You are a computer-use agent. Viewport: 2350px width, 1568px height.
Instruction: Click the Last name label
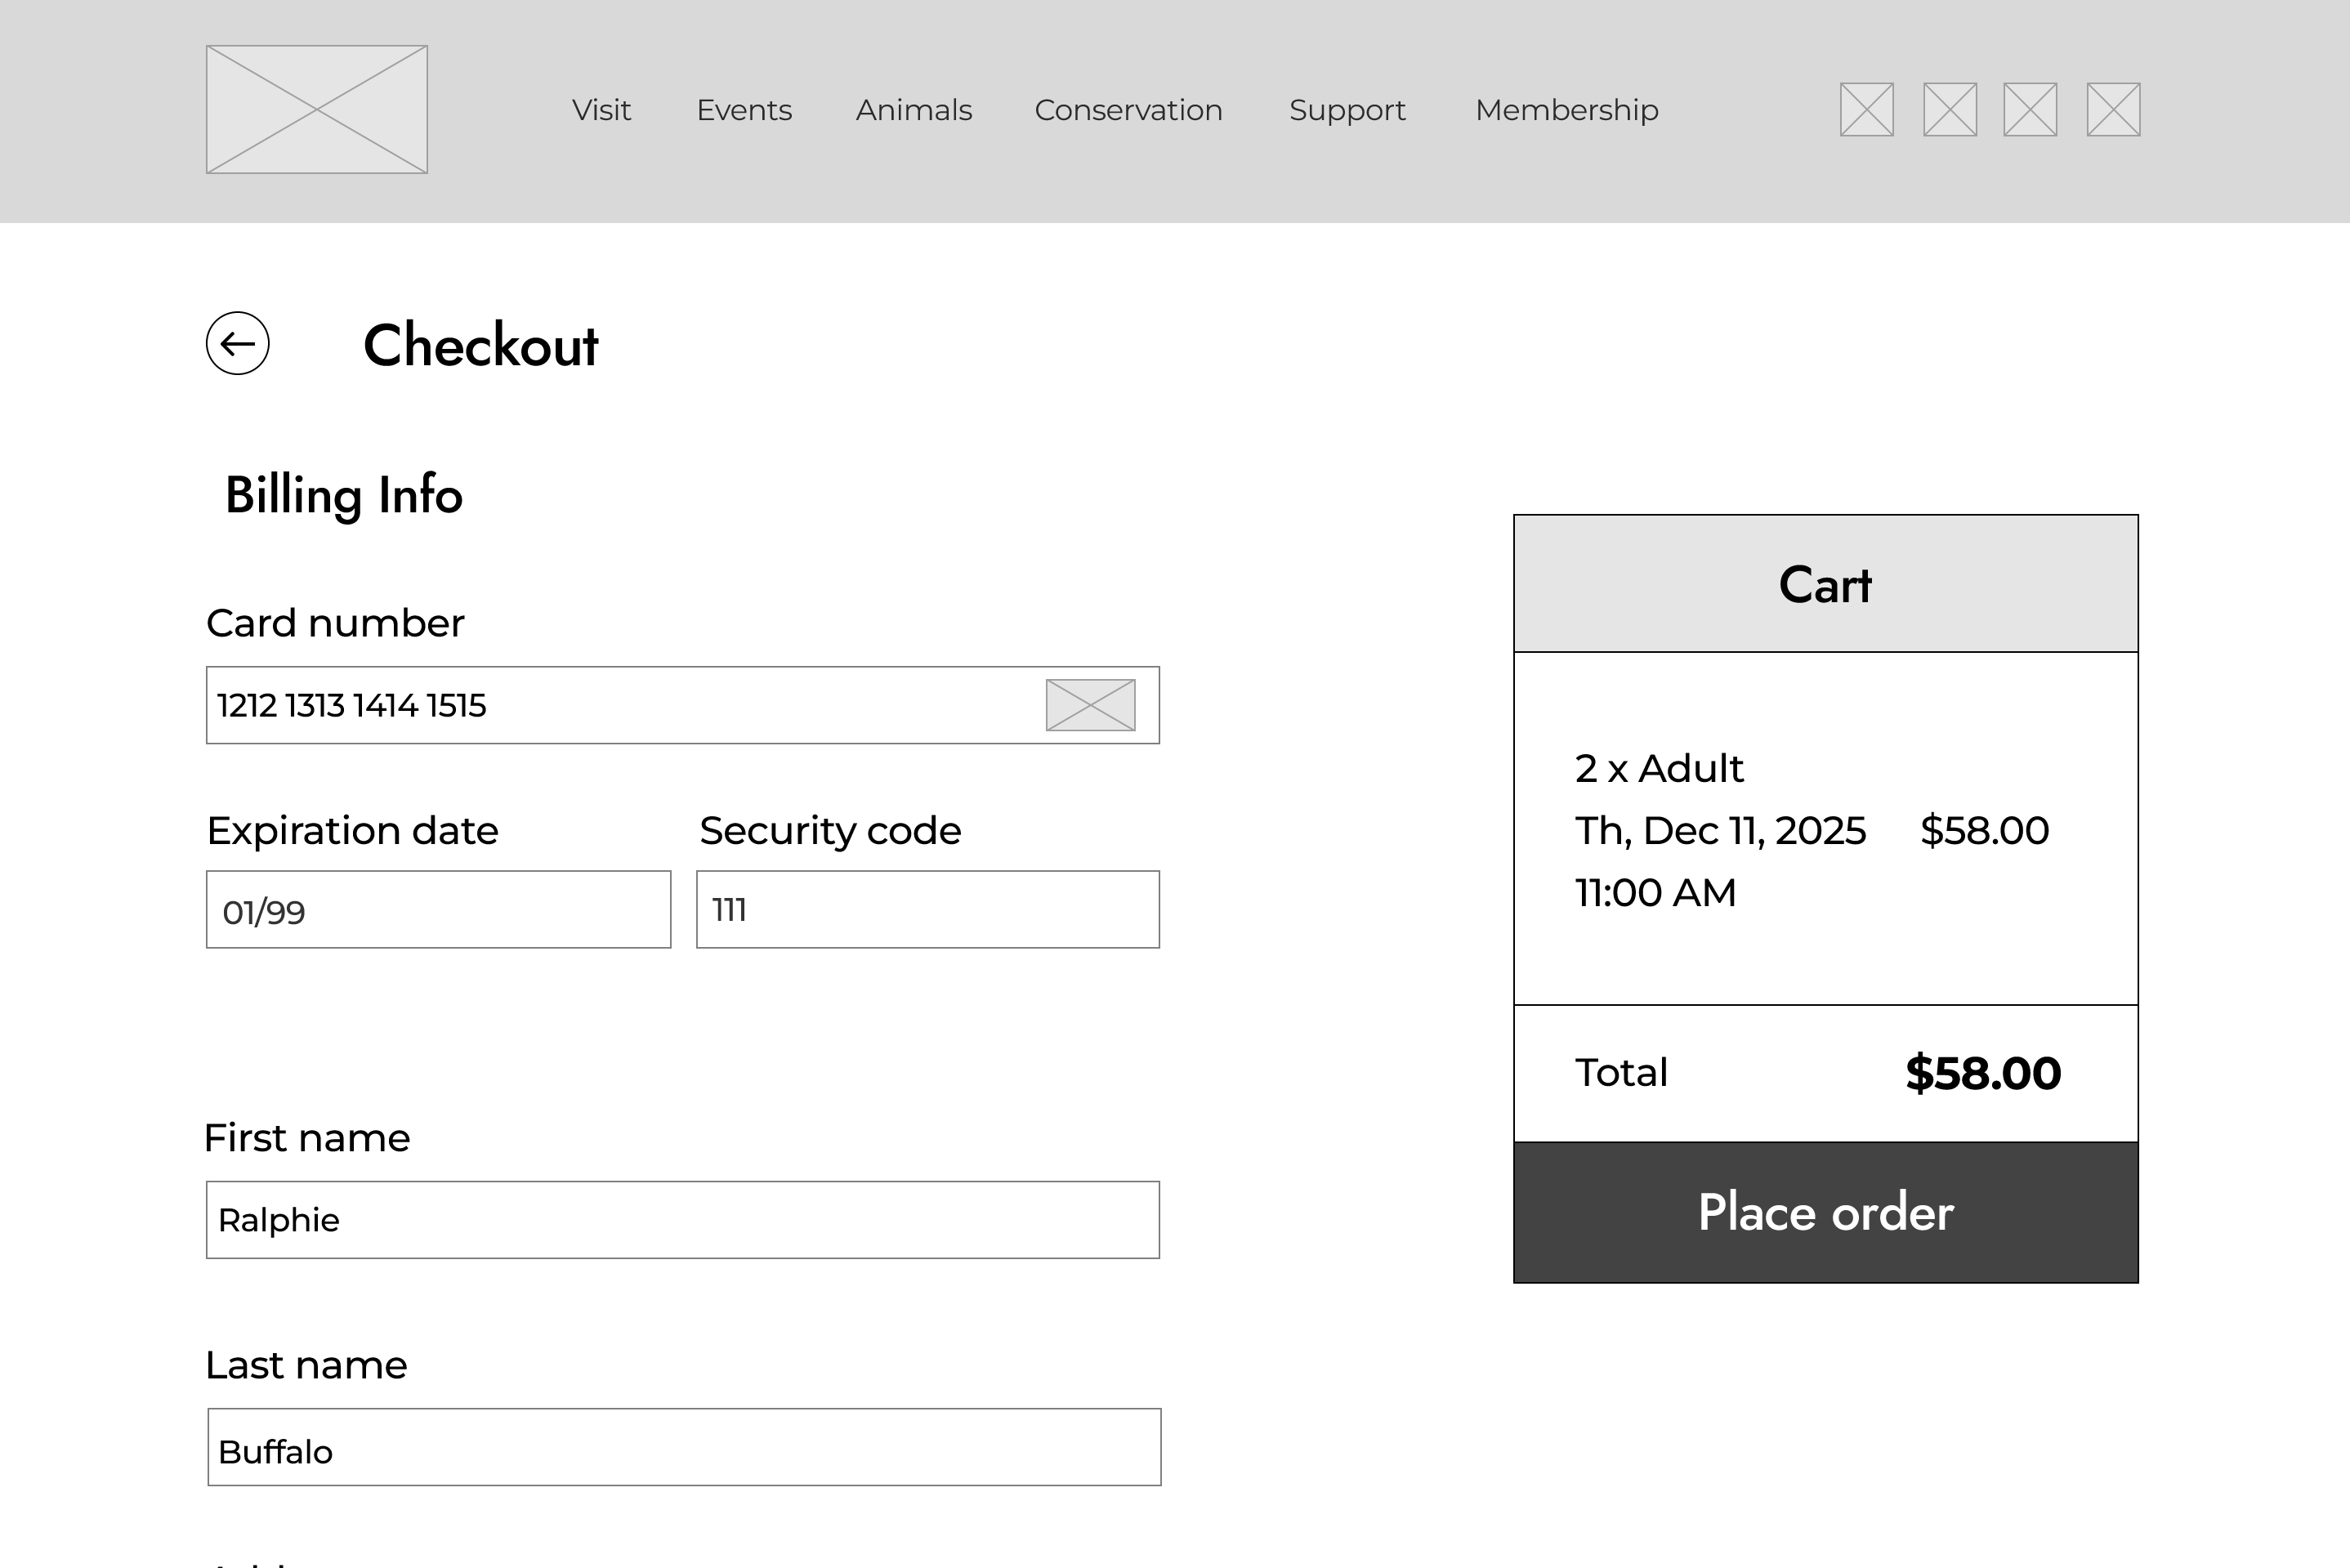pyautogui.click(x=306, y=1365)
